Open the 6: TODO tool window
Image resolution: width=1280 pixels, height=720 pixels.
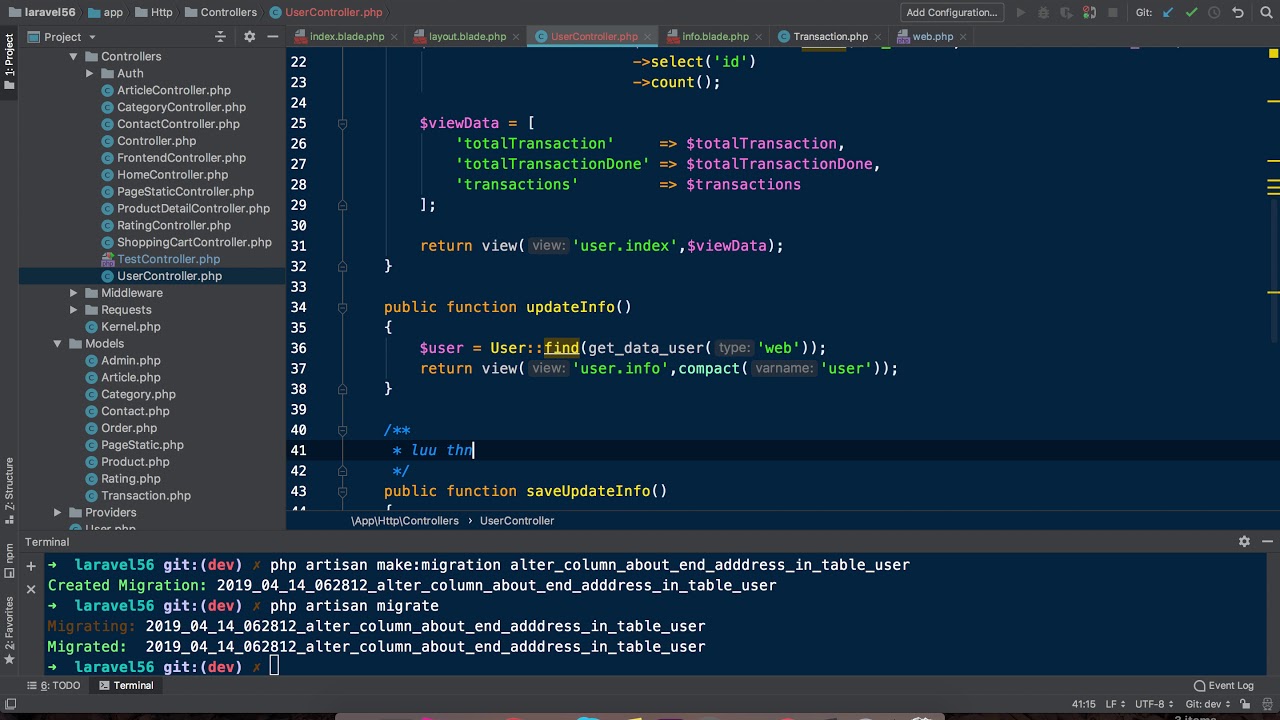point(54,686)
